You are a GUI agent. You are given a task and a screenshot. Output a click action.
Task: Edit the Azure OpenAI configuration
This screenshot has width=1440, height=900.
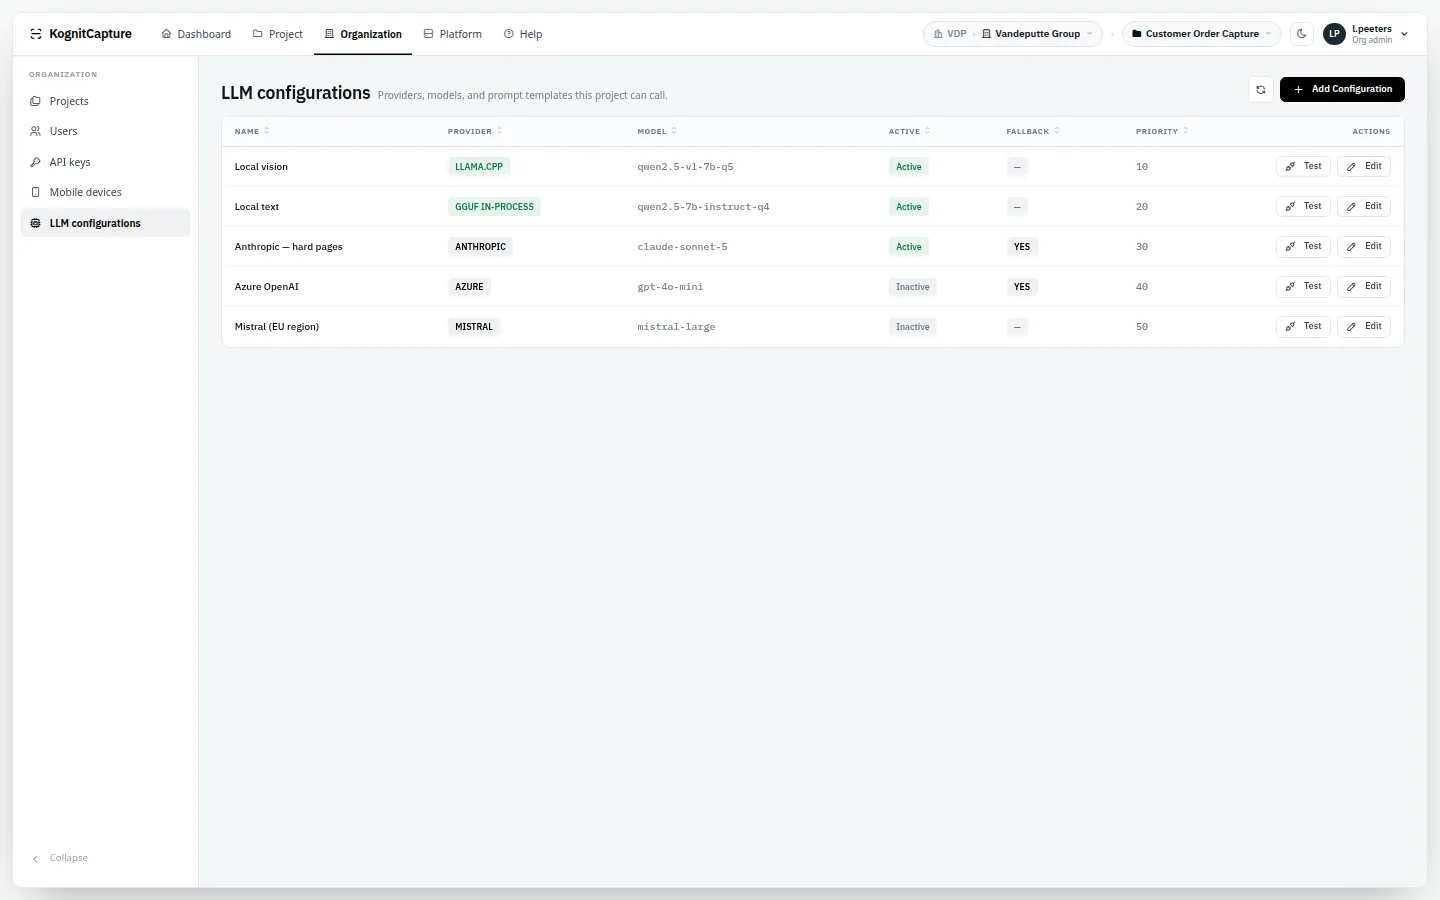click(1364, 286)
